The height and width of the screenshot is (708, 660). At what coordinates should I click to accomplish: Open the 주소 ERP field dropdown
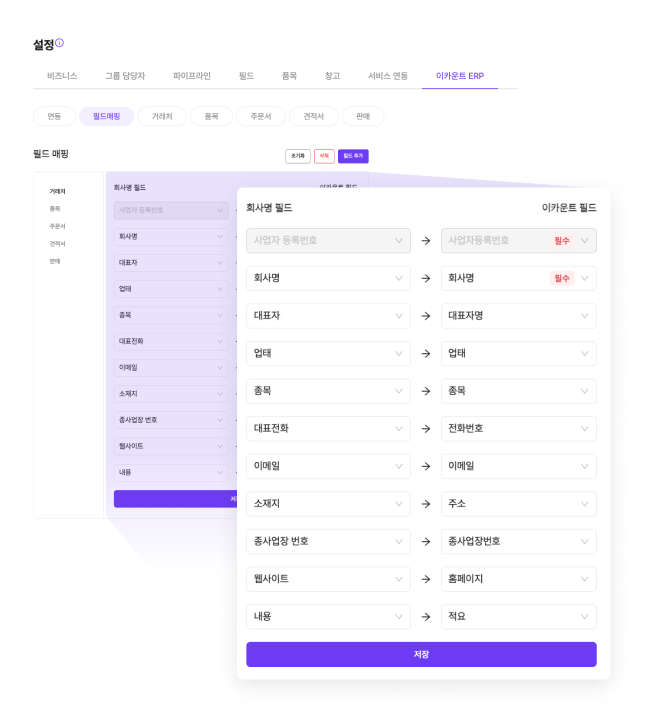518,504
